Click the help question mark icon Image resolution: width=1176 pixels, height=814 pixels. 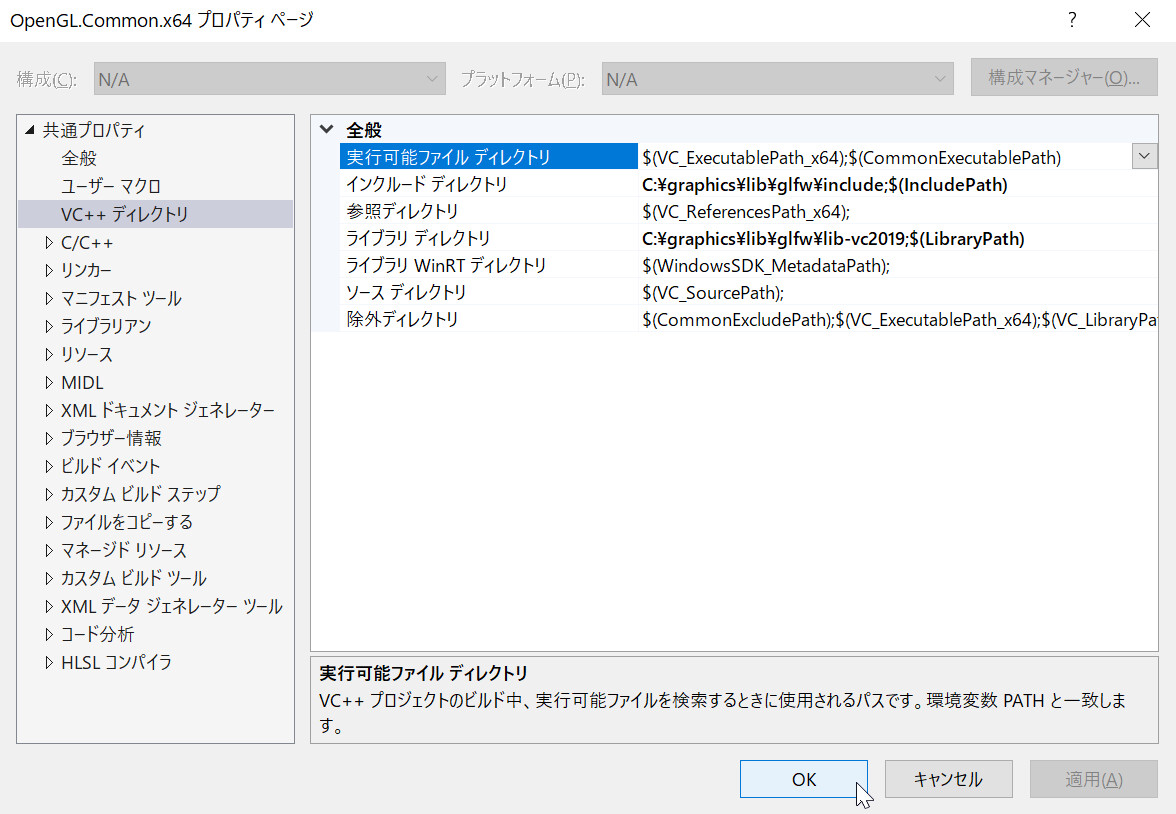pos(1072,20)
